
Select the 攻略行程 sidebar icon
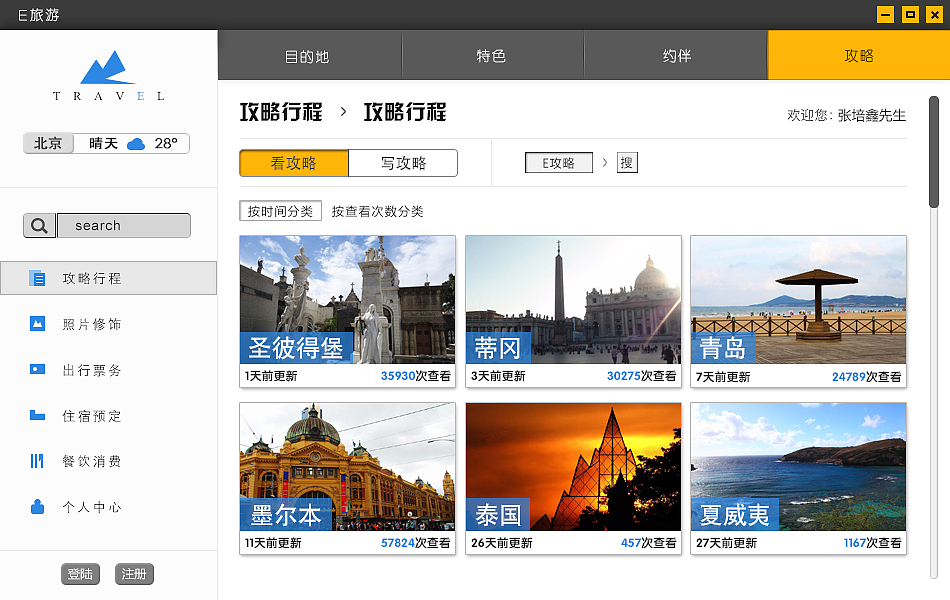[x=37, y=278]
